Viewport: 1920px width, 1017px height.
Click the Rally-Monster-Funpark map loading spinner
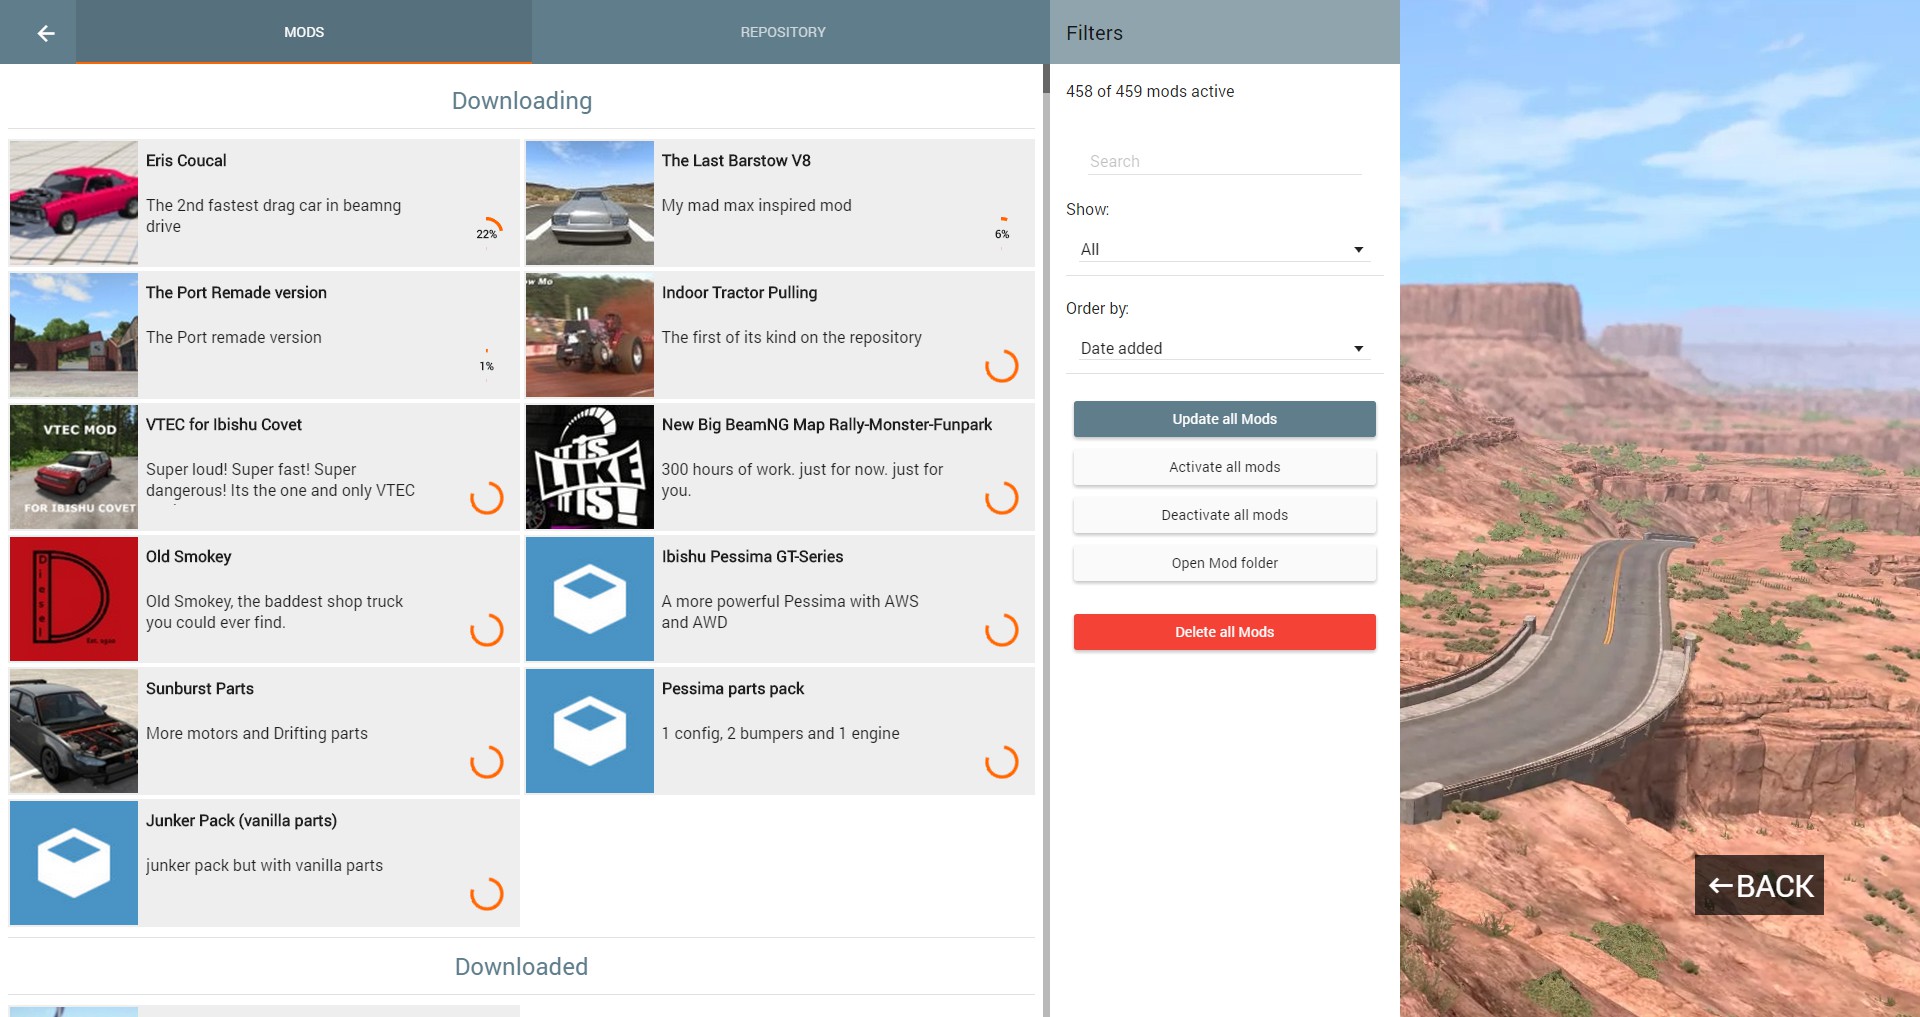point(1002,497)
